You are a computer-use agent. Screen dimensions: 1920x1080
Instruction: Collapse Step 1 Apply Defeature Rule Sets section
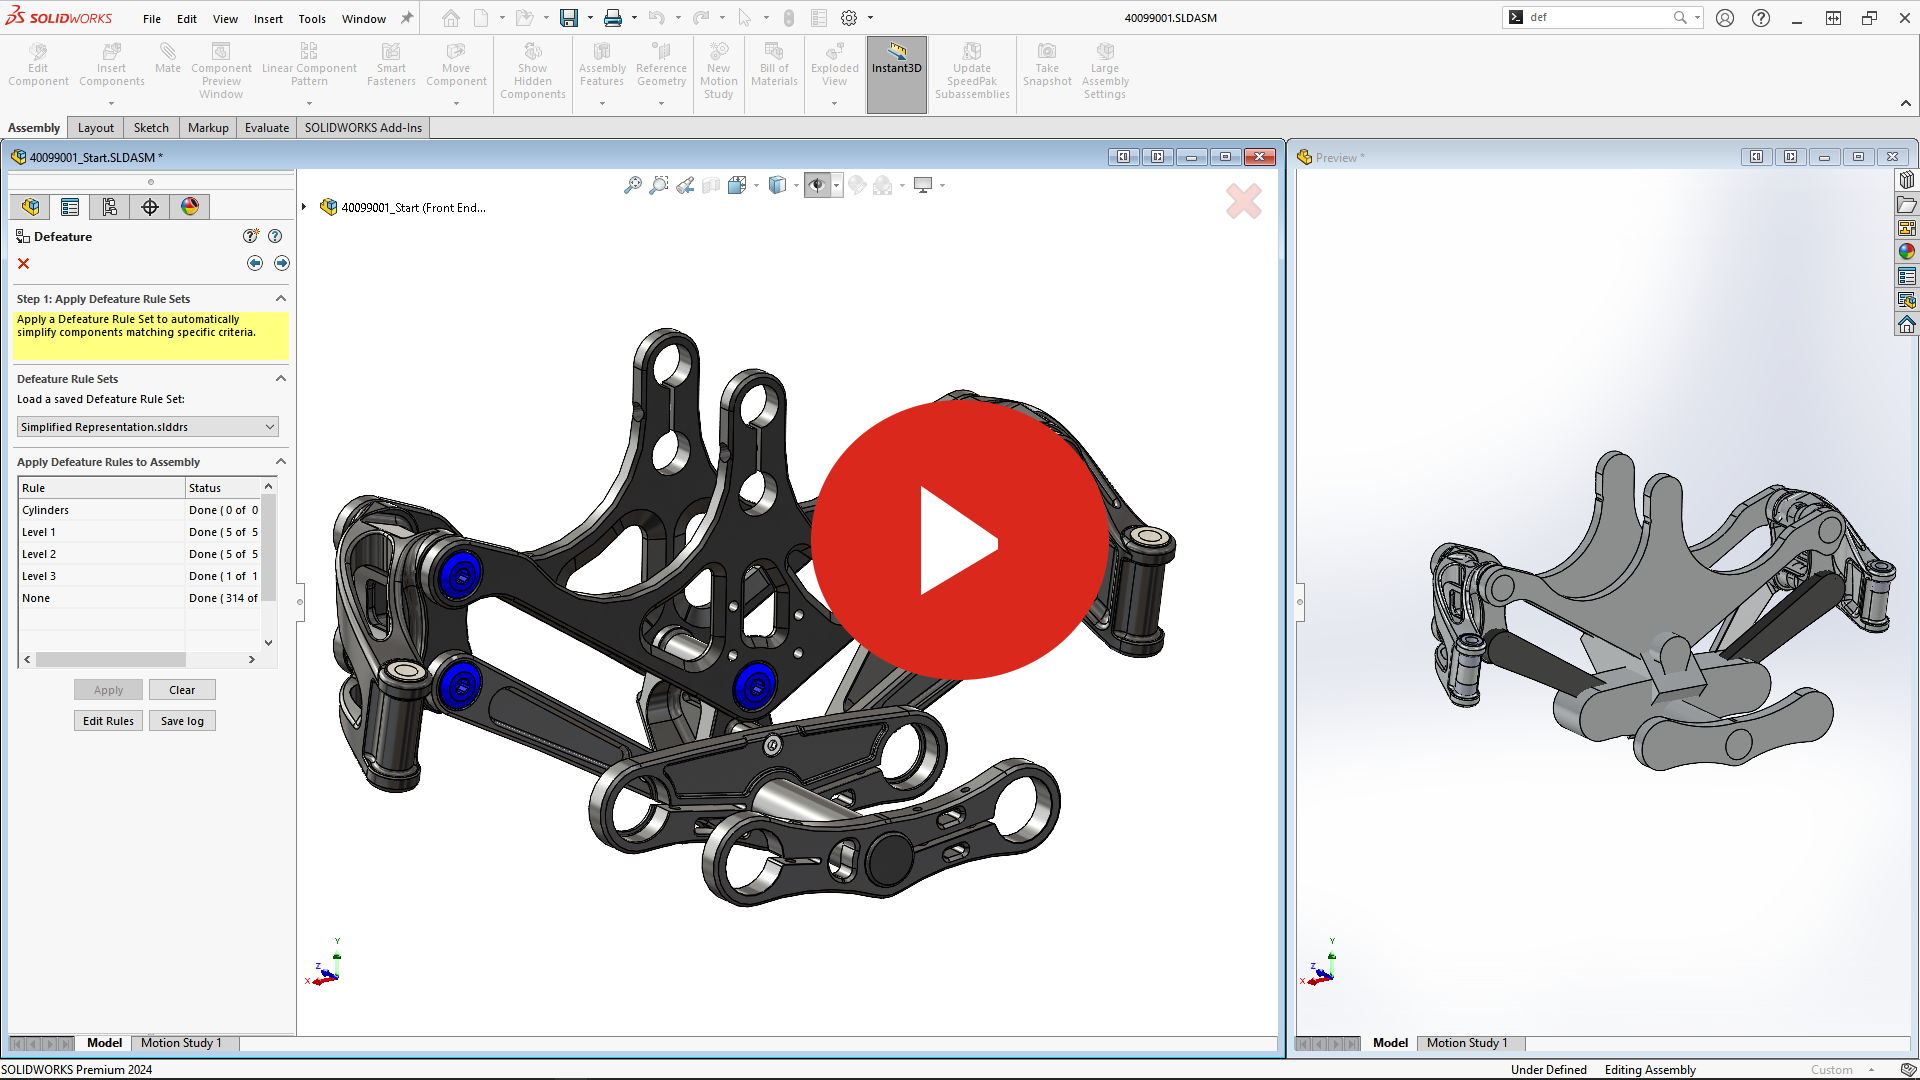(x=281, y=299)
